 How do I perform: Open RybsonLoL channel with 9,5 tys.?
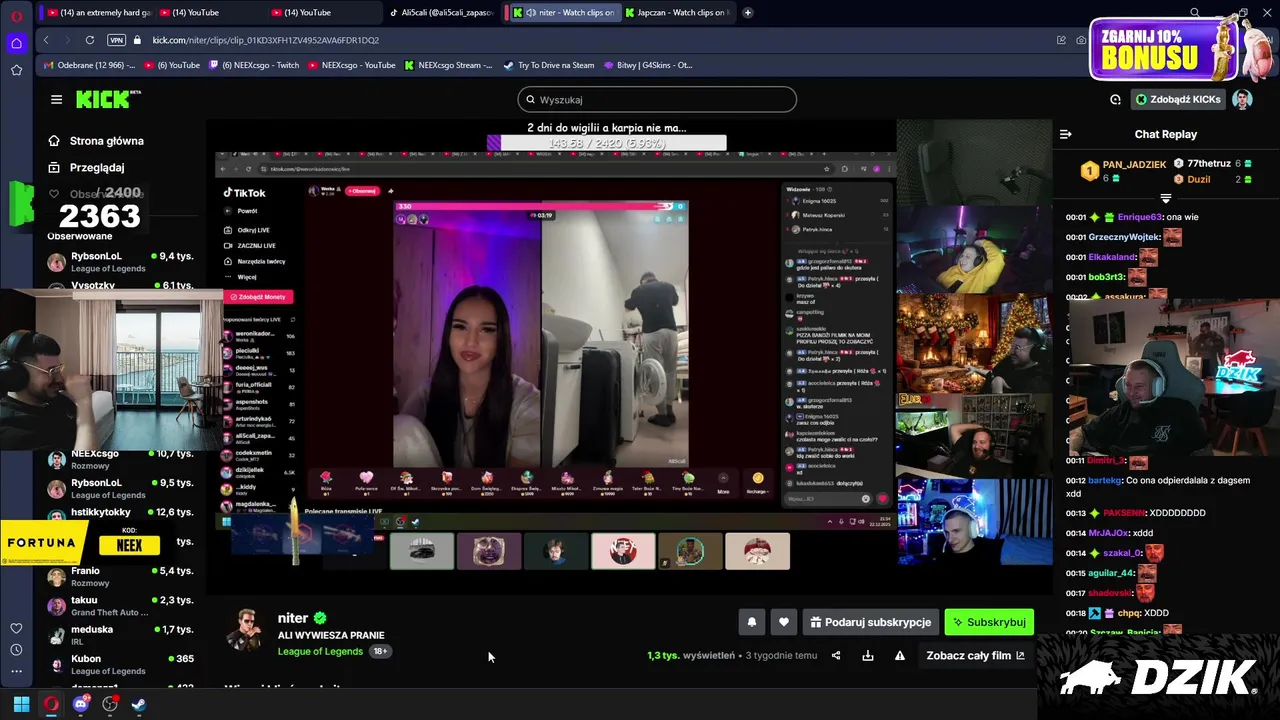point(120,488)
